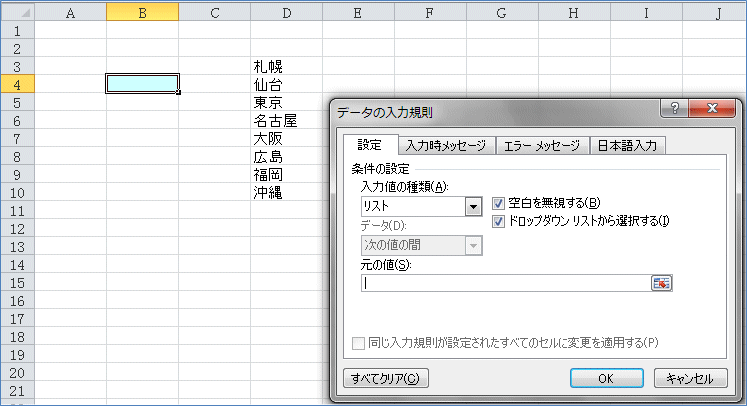Viewport: 747px width, 406px height.
Task: Close the データの入力規則 dialog
Action: coord(713,109)
